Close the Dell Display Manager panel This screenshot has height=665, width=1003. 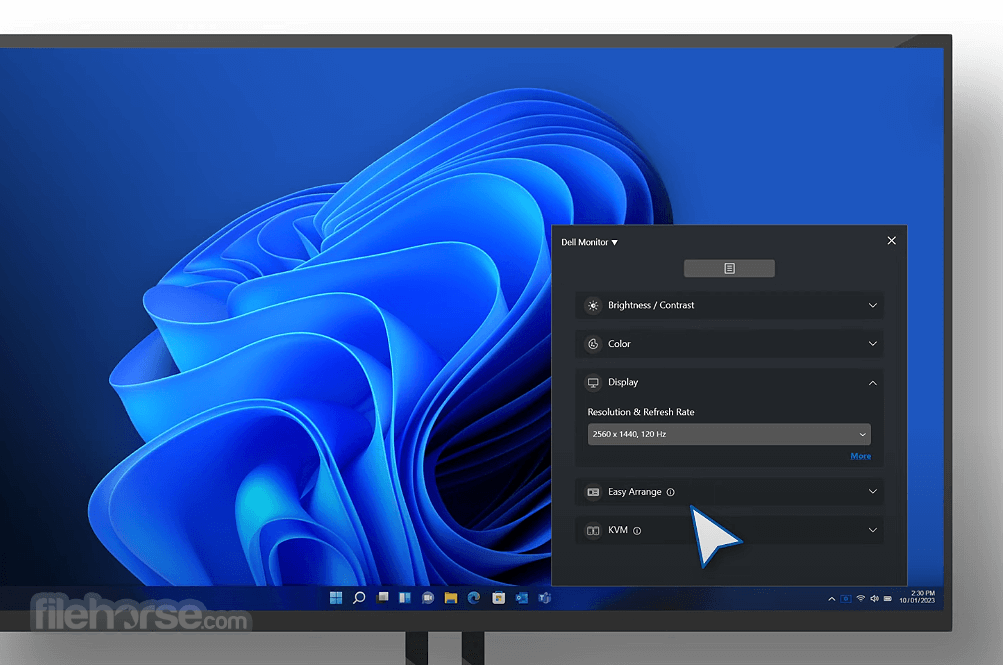pos(892,240)
